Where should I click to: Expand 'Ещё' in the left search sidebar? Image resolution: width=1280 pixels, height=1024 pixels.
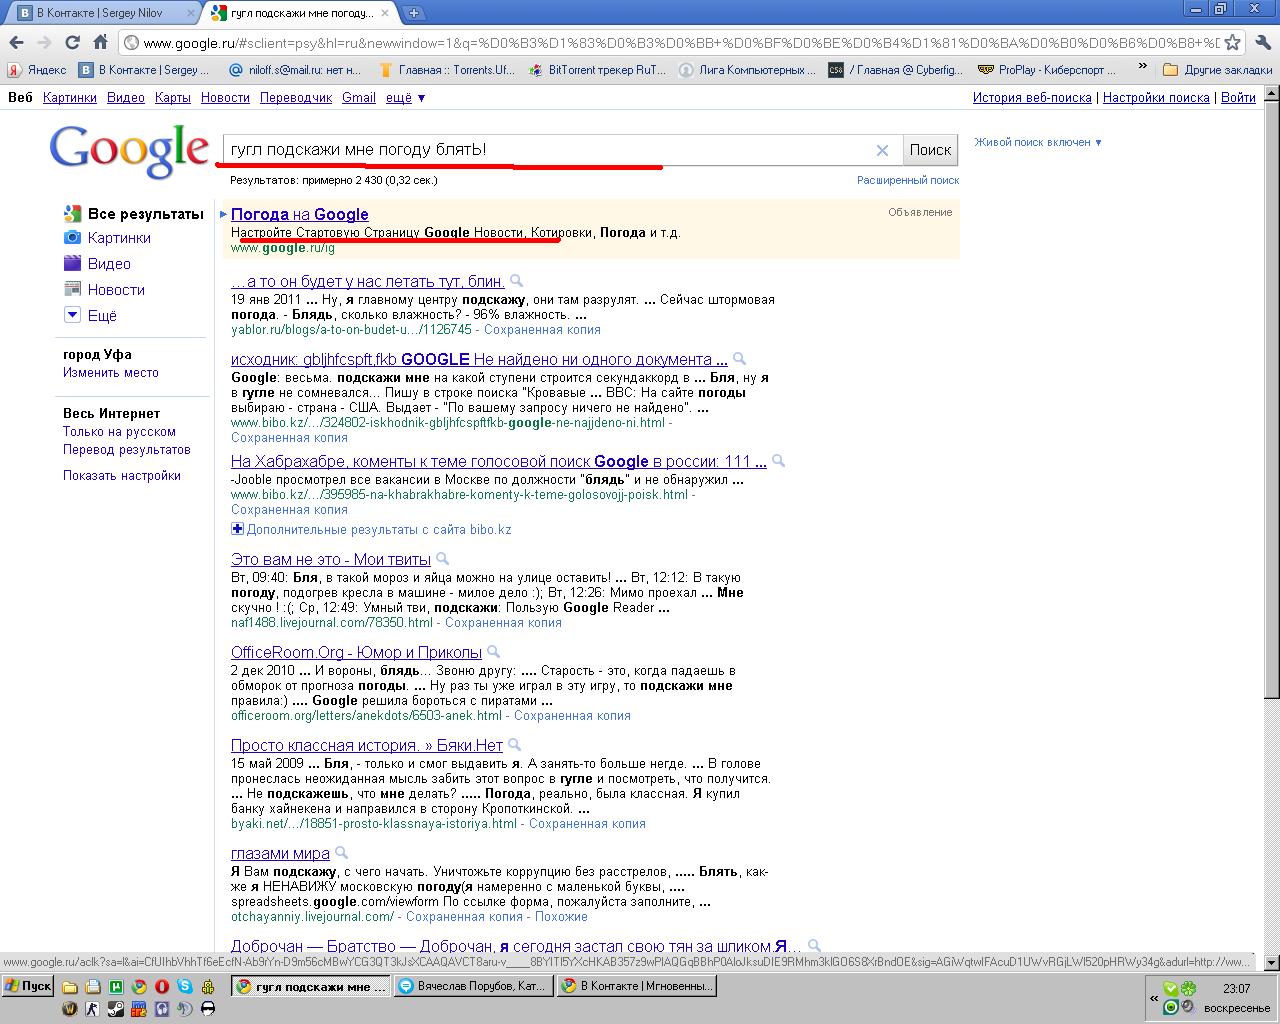coord(91,315)
